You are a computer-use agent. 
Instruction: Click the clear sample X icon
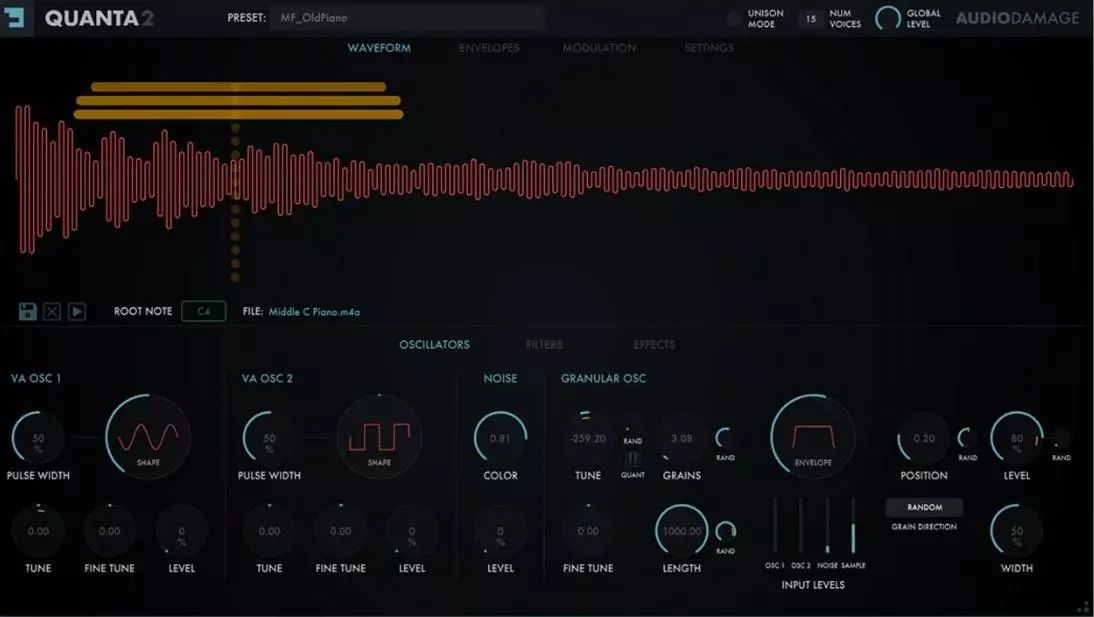click(52, 311)
